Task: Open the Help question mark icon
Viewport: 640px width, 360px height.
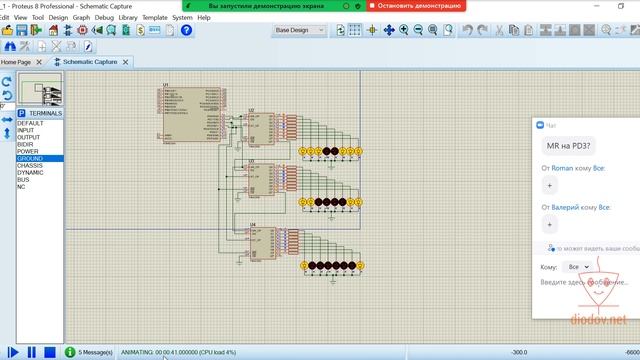Action: 186,30
